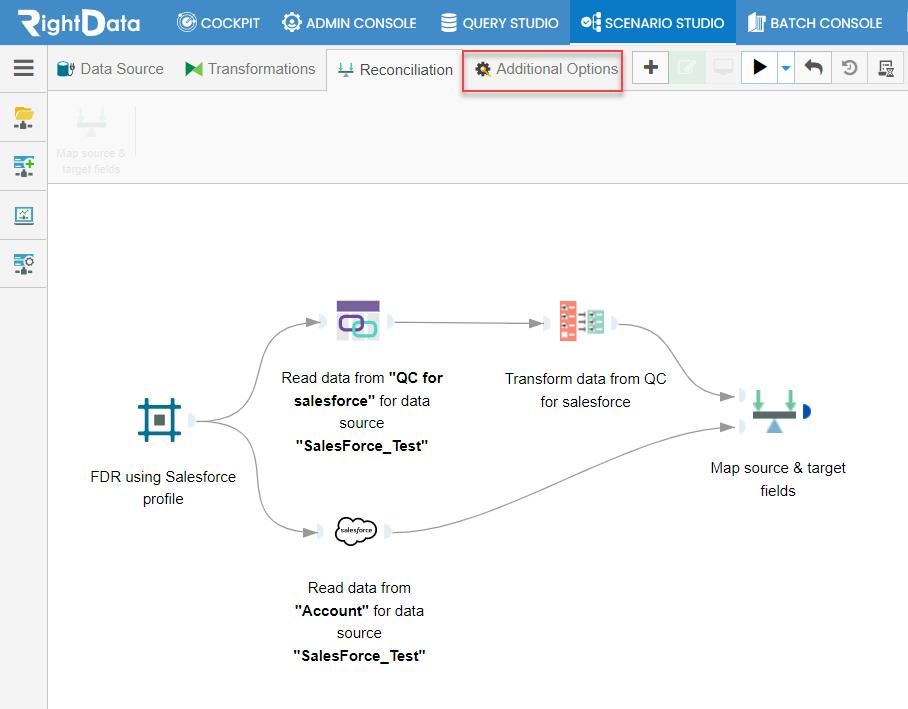Switch to the Data Source tab
This screenshot has width=908, height=709.
(x=110, y=69)
